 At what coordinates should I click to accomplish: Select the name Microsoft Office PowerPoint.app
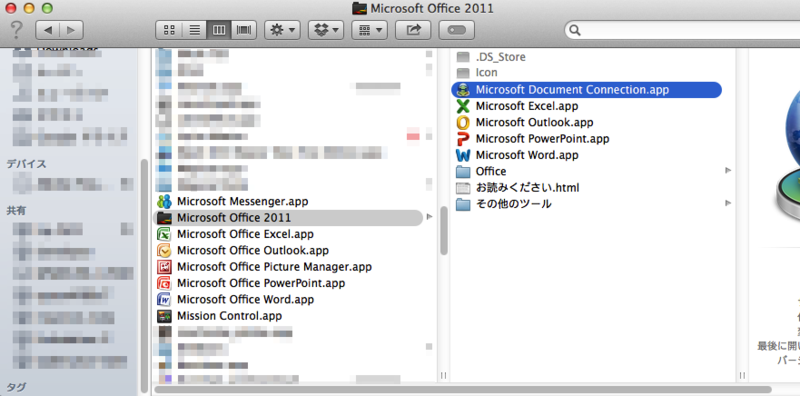coord(261,283)
